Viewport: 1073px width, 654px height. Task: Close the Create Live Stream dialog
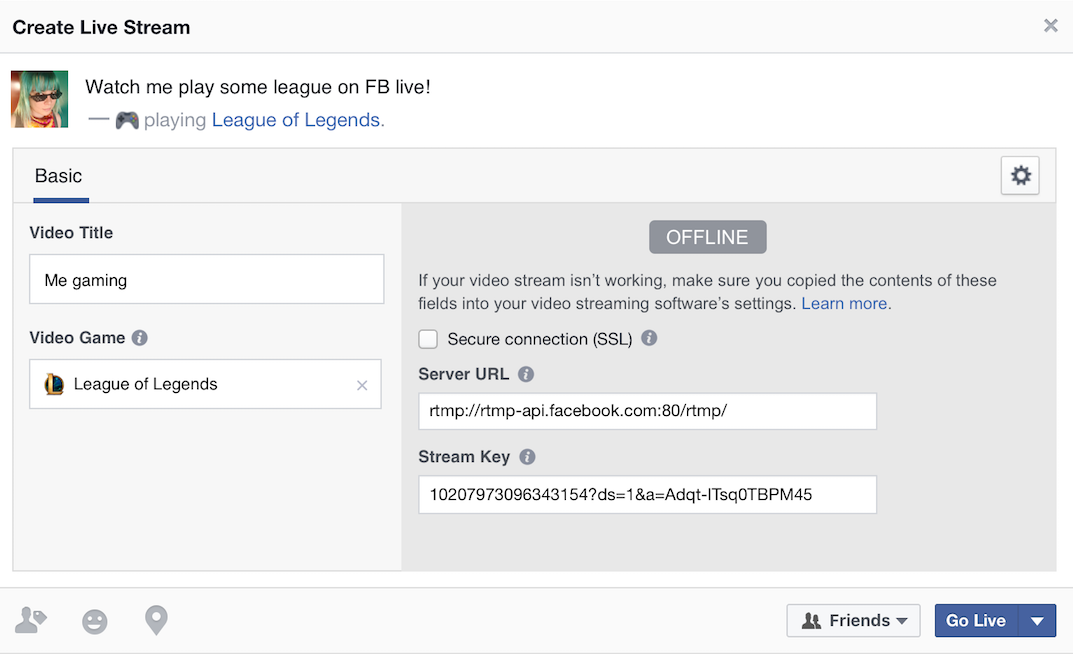click(1050, 26)
